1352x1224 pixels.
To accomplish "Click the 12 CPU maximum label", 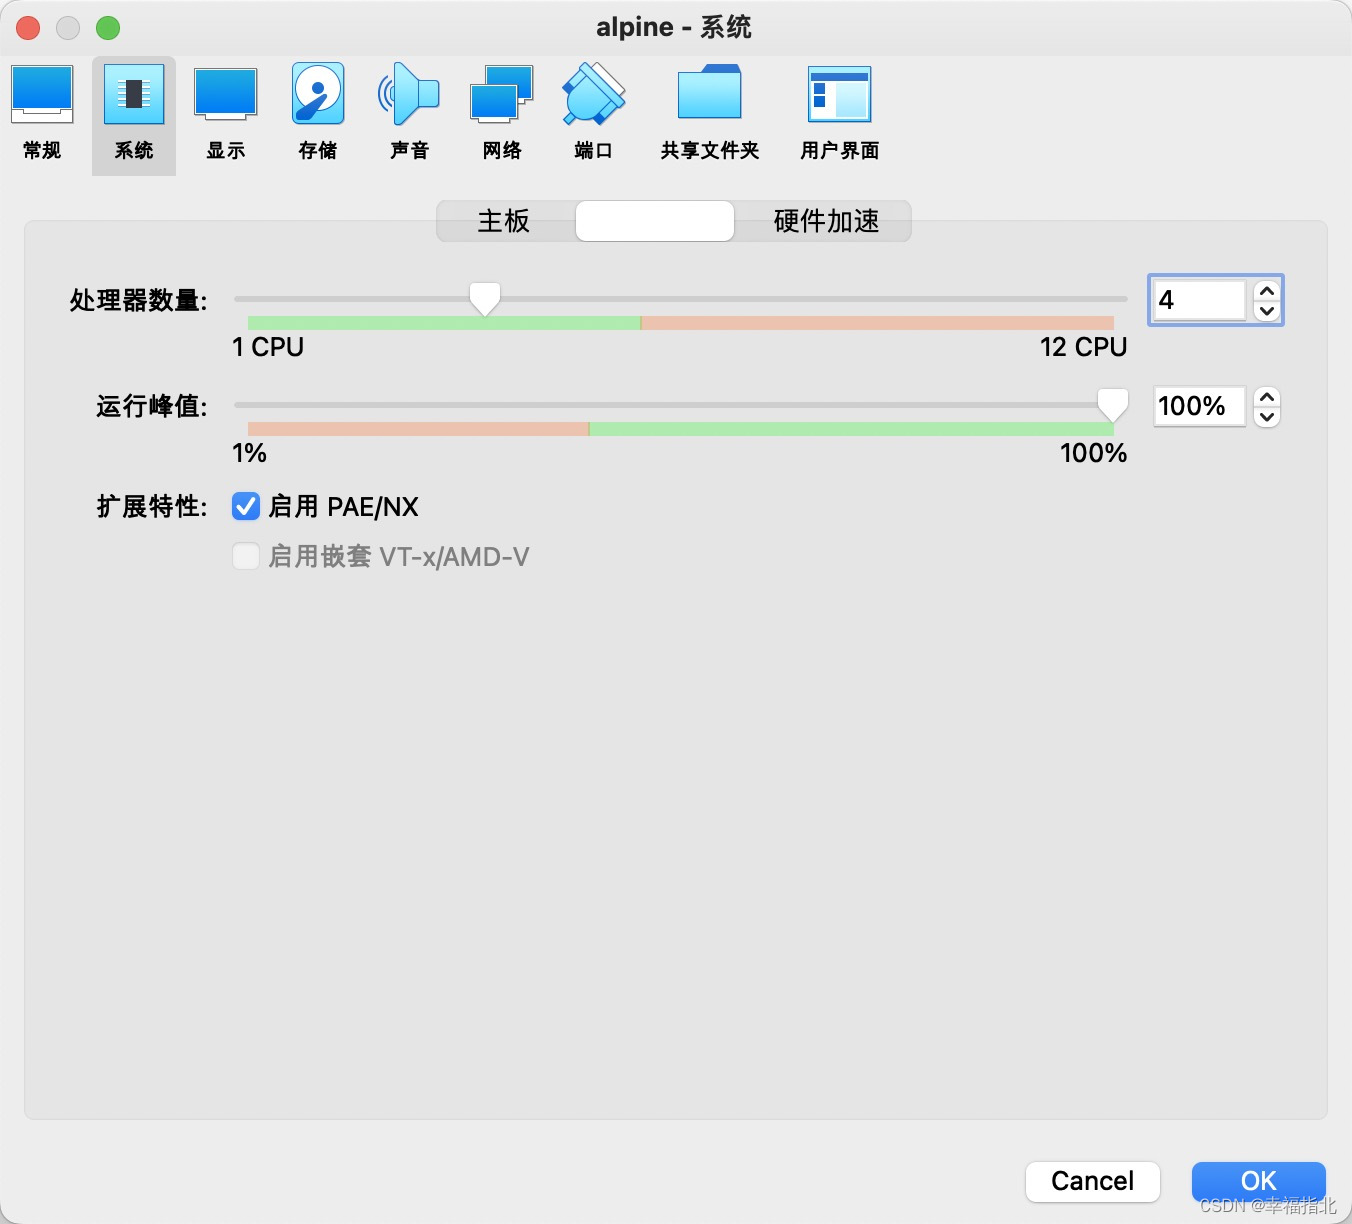I will point(1083,347).
